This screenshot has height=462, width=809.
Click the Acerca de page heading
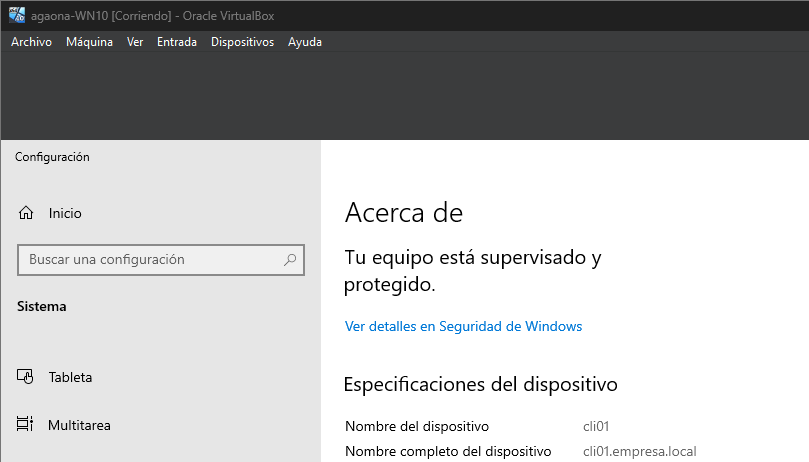404,212
